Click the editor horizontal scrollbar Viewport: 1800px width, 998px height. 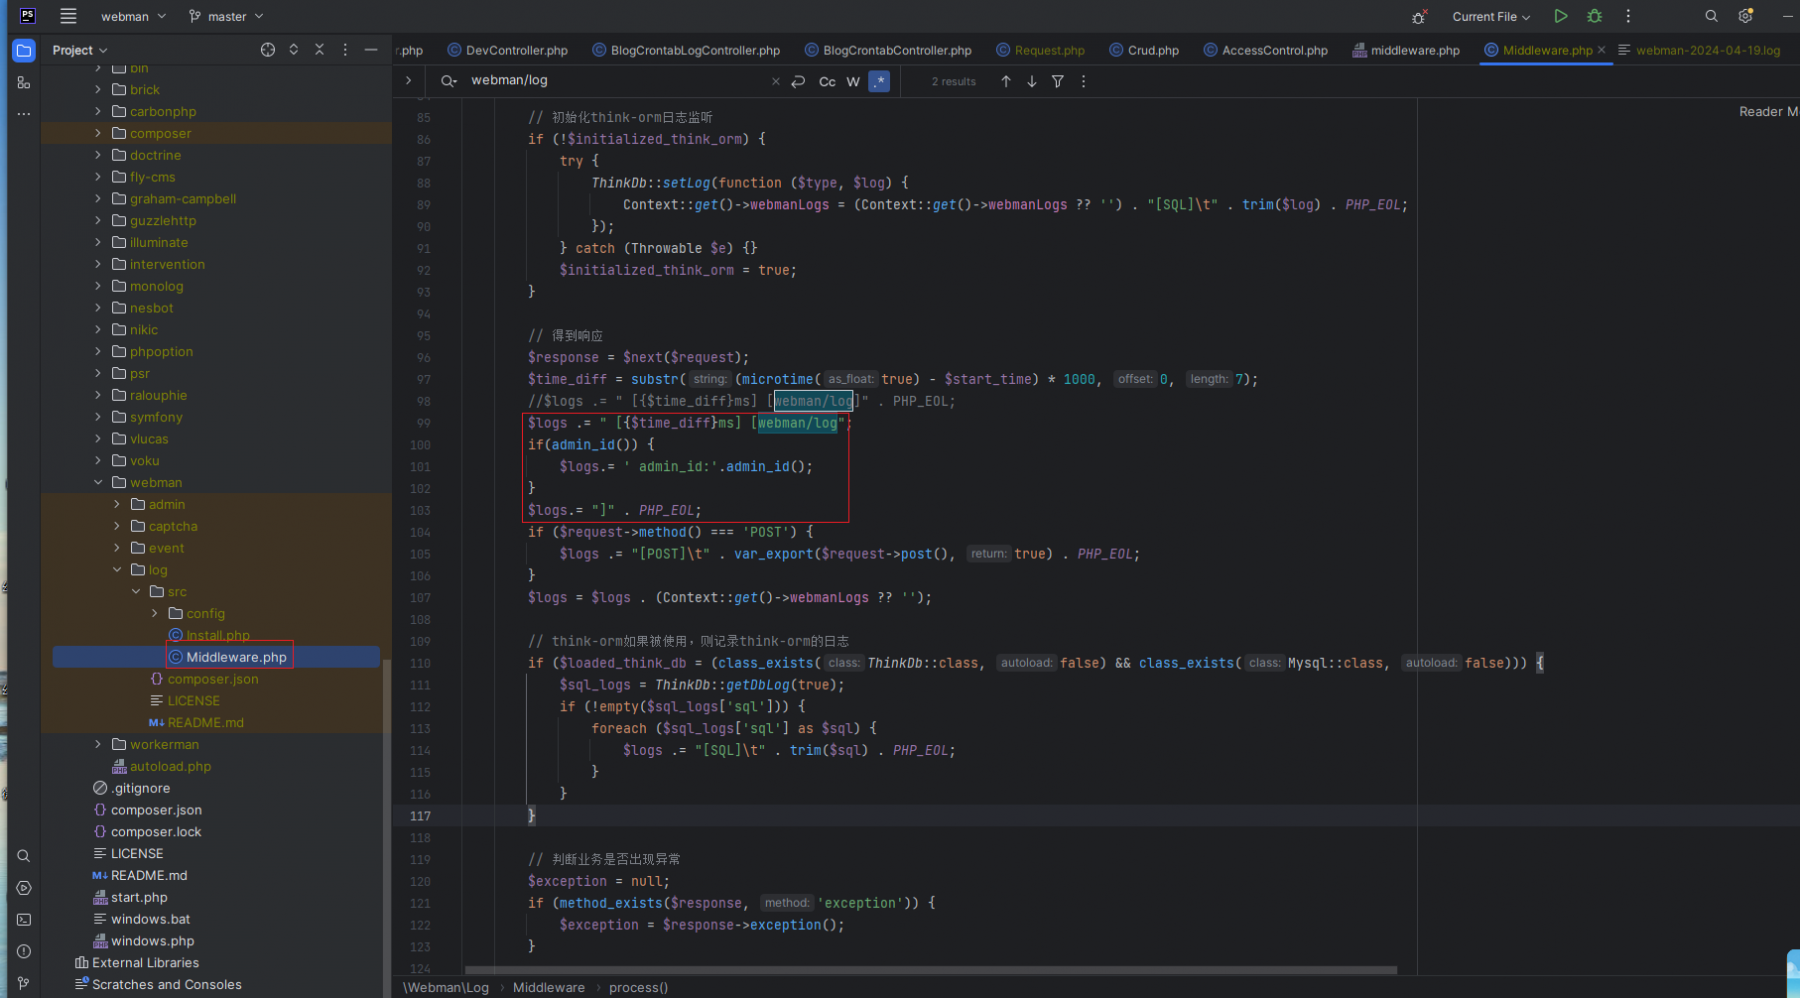(931, 970)
